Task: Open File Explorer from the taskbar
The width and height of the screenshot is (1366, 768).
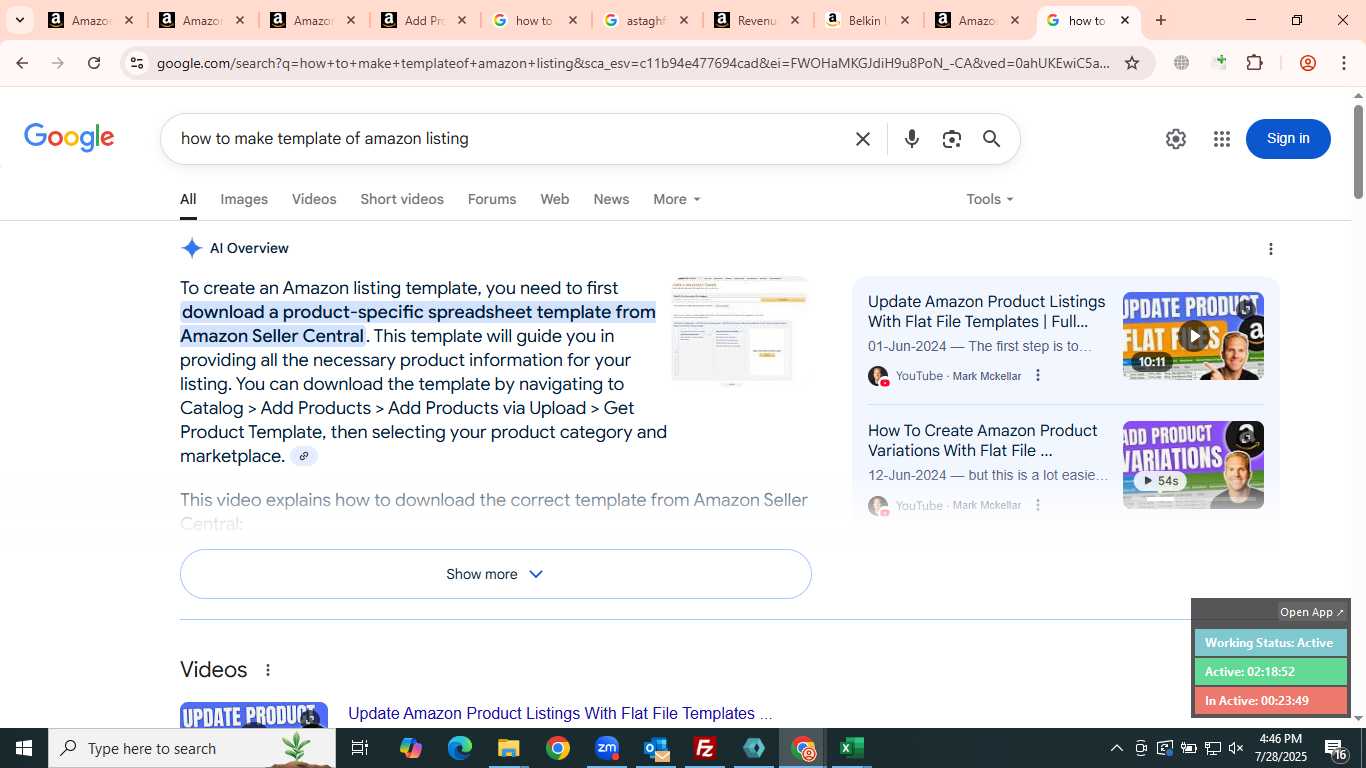Action: click(509, 748)
